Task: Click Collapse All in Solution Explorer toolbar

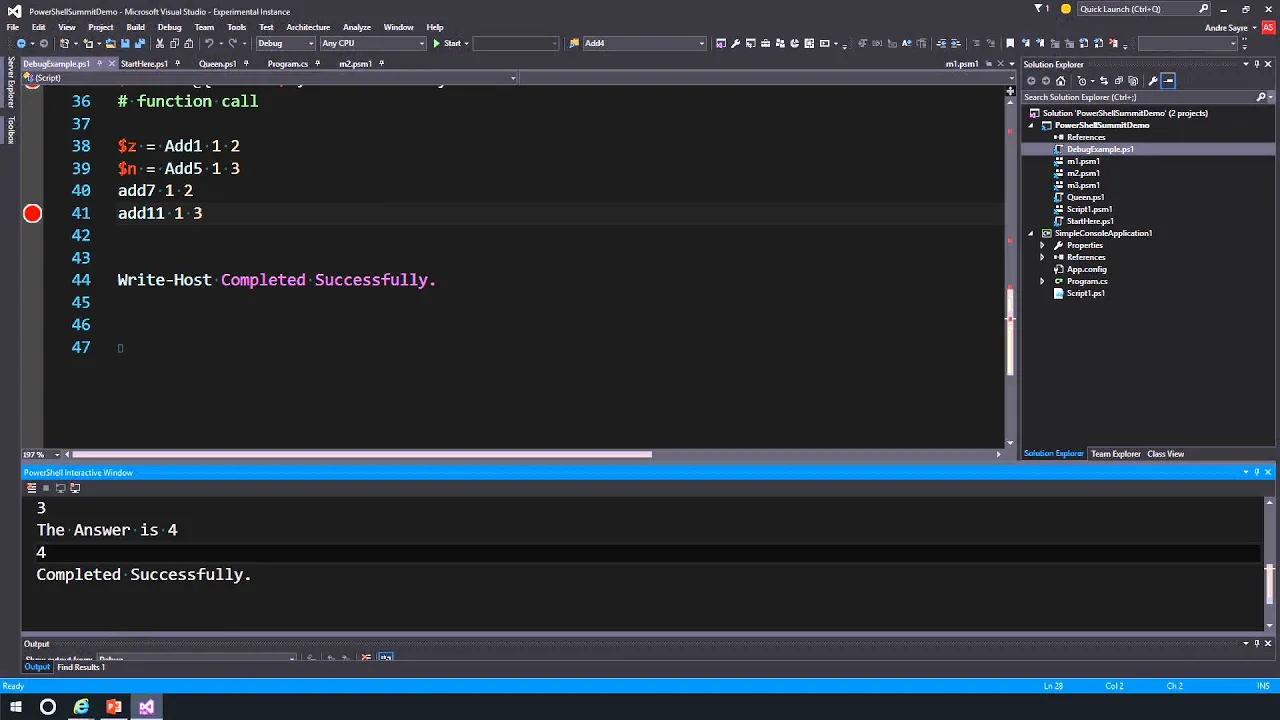Action: [1117, 81]
